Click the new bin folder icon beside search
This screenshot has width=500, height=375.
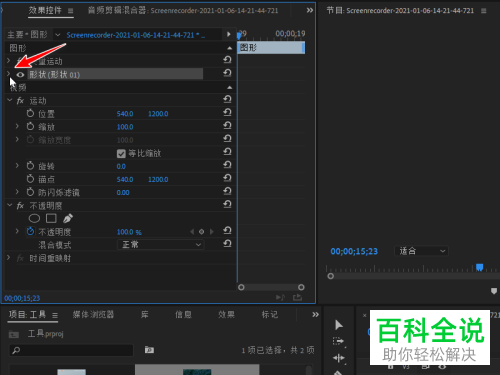149,350
